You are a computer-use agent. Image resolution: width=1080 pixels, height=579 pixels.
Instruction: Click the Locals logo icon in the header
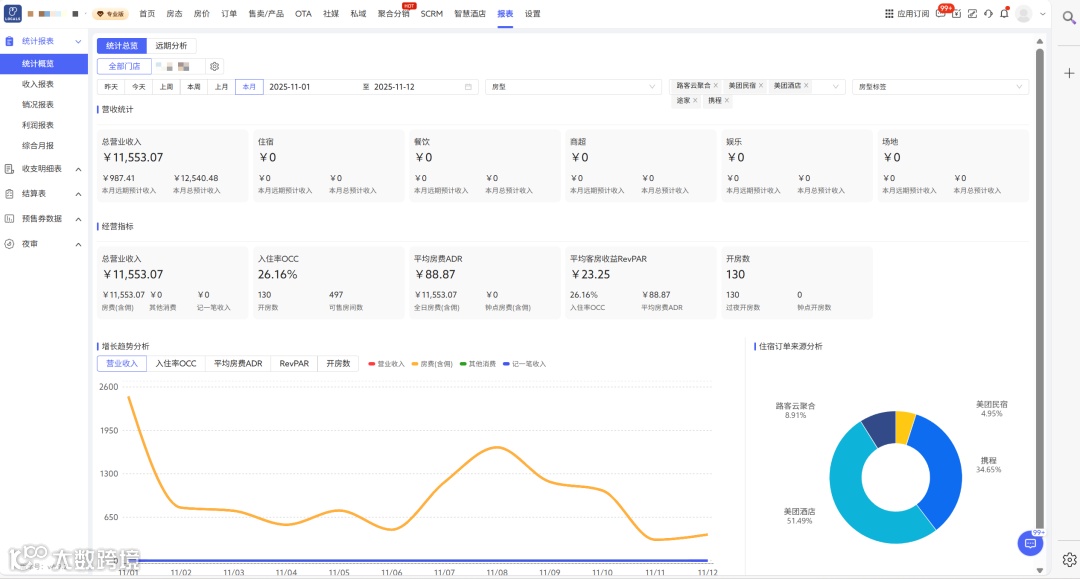point(12,13)
